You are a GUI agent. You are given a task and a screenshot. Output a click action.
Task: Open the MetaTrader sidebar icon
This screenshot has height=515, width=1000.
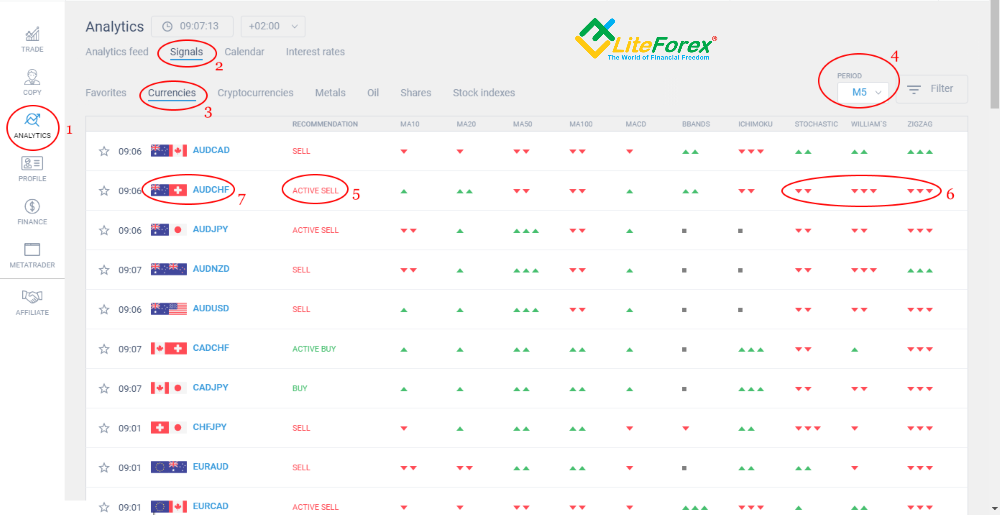coord(32,255)
